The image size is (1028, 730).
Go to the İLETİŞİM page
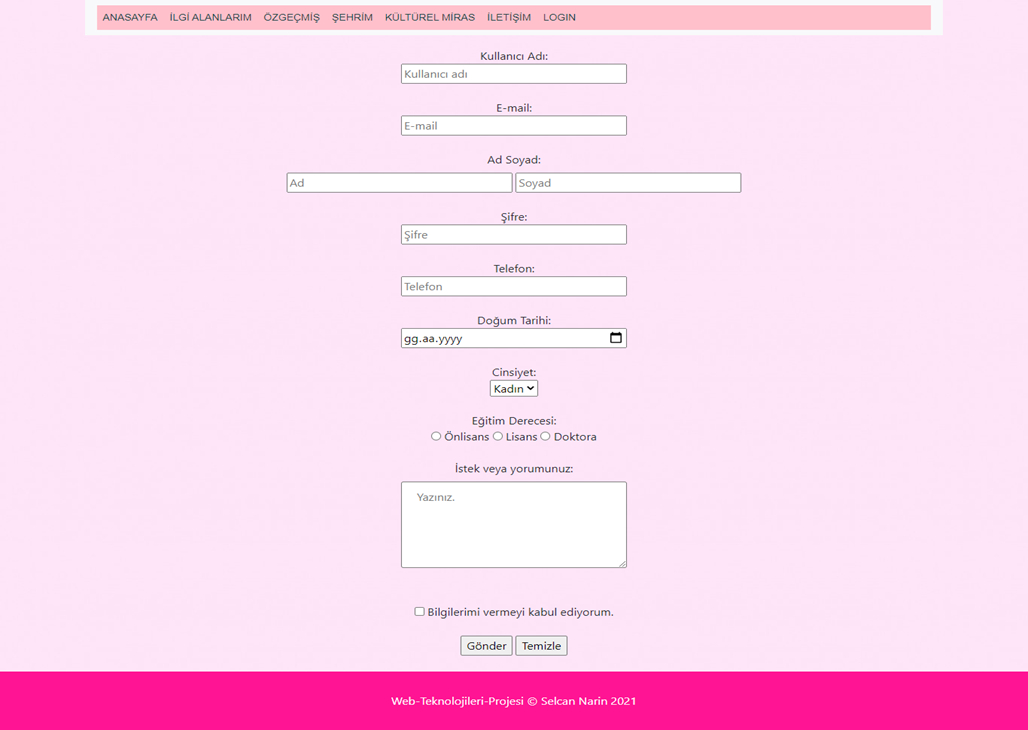(510, 17)
